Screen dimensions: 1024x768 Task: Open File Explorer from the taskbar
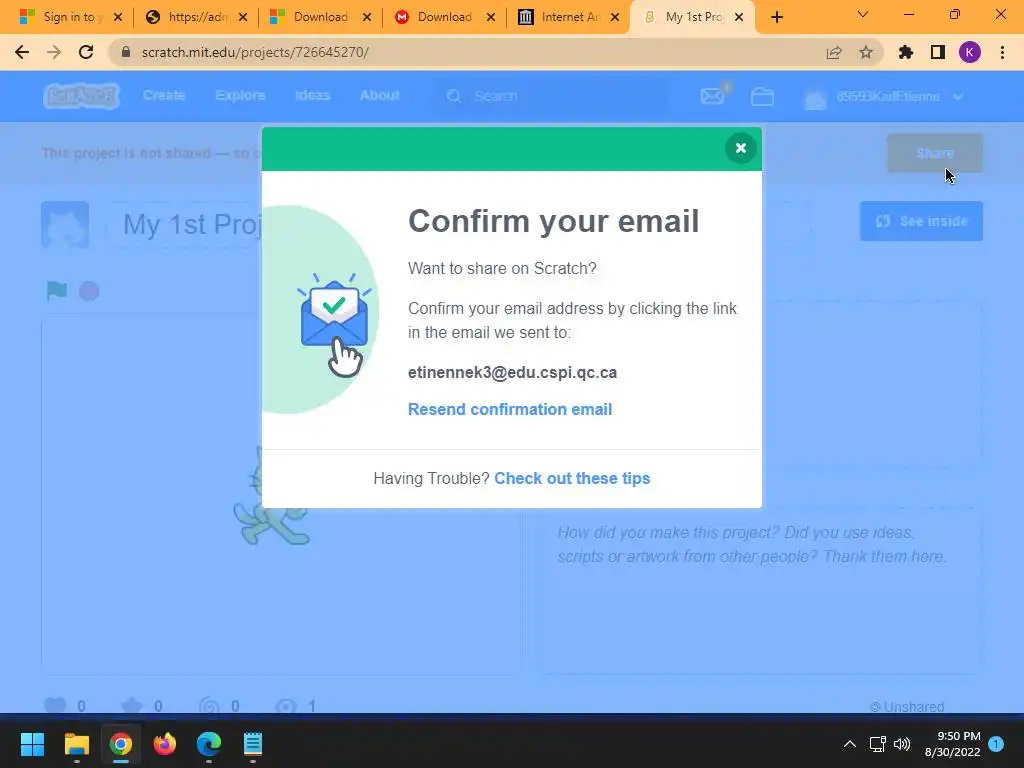76,744
